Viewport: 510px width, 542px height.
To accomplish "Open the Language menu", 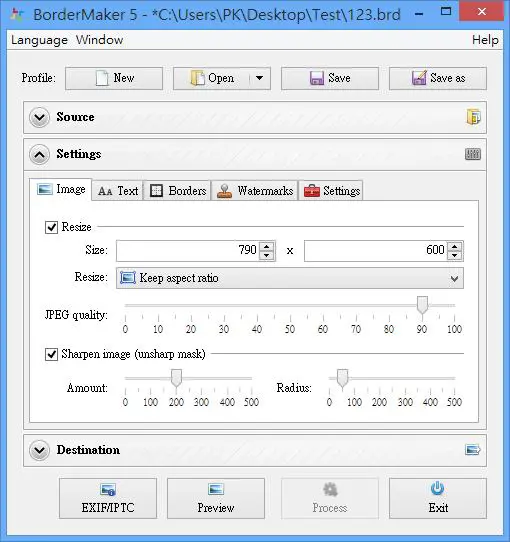I will tap(39, 40).
